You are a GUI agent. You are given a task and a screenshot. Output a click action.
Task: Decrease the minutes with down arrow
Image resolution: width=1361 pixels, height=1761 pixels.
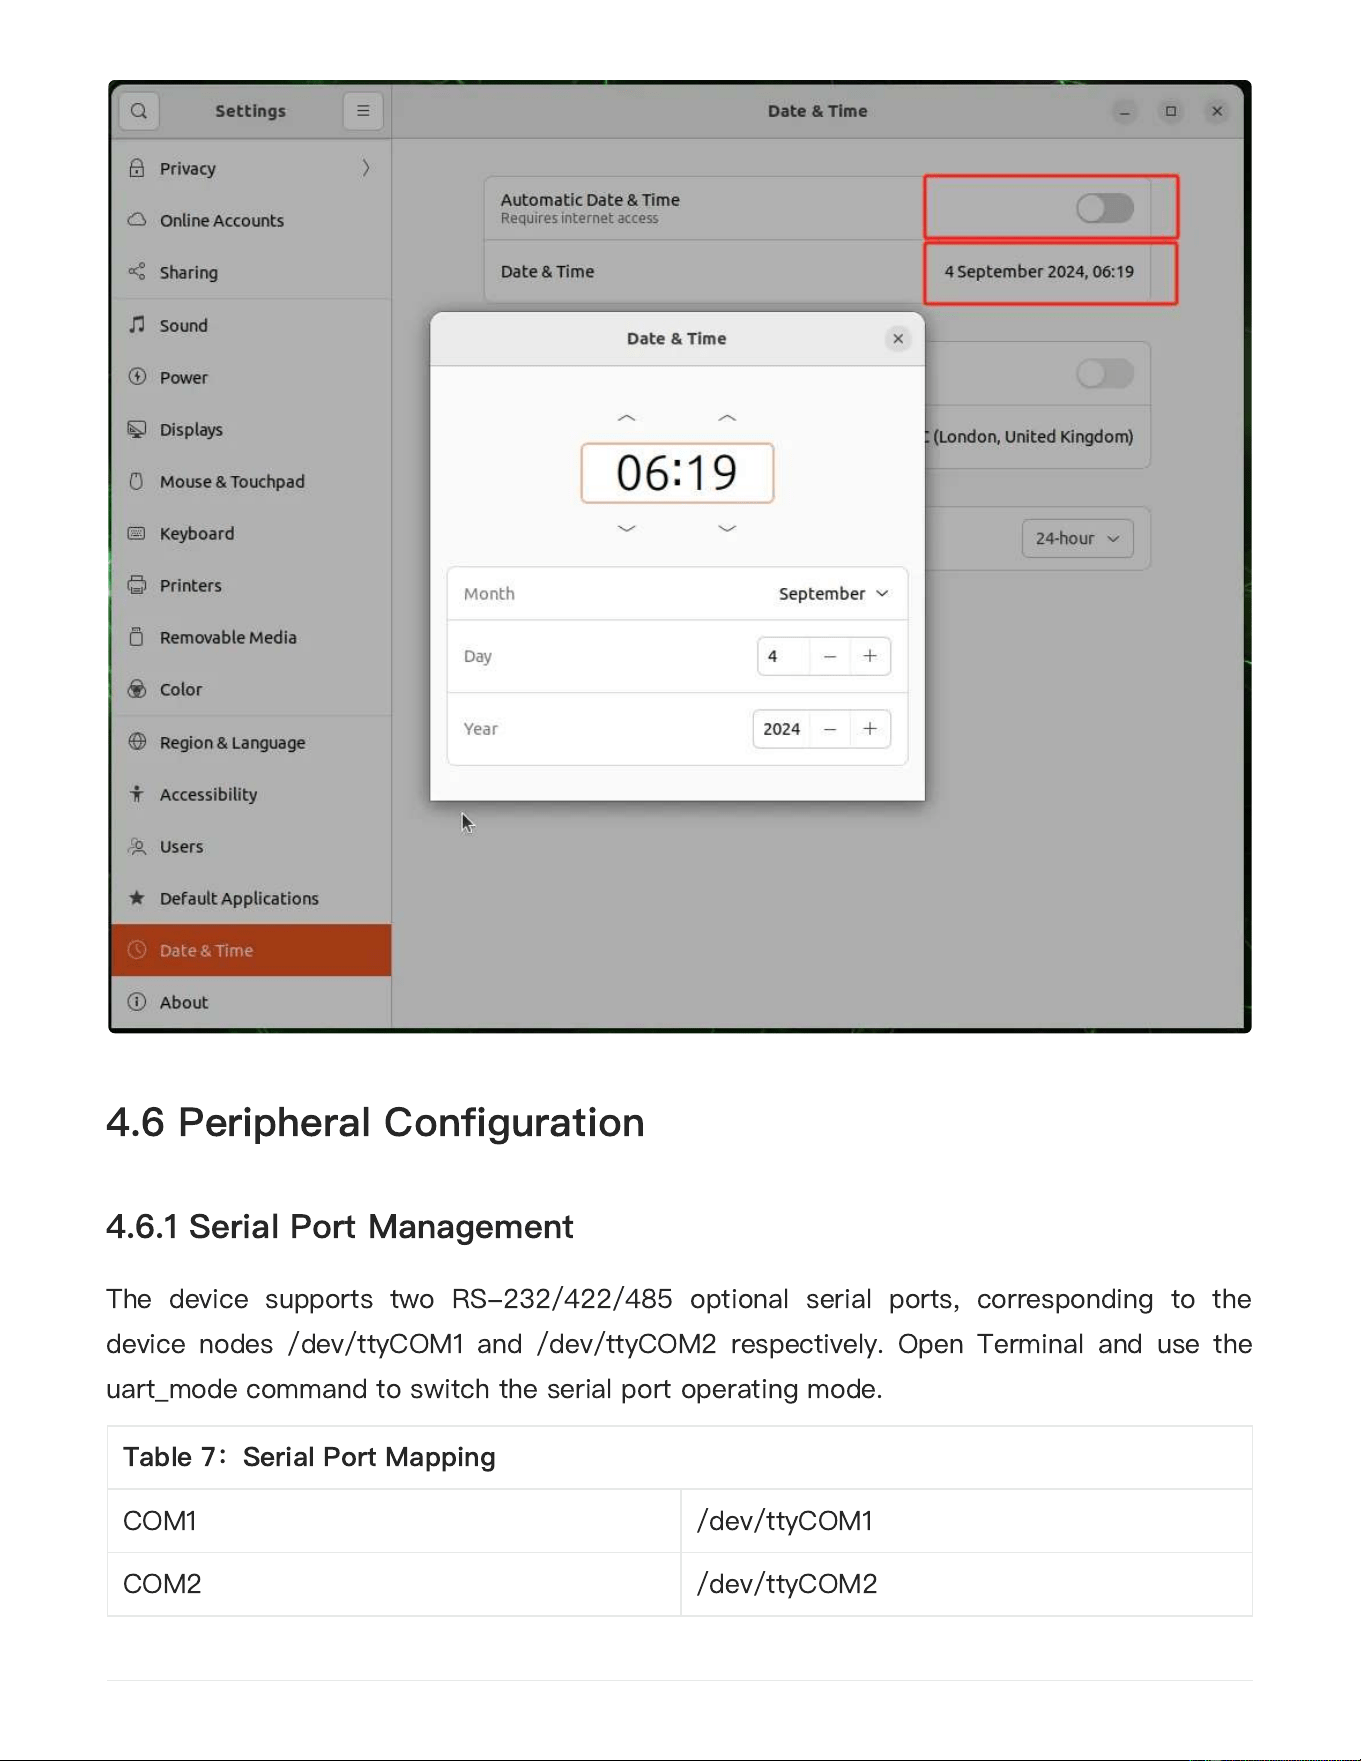727,528
